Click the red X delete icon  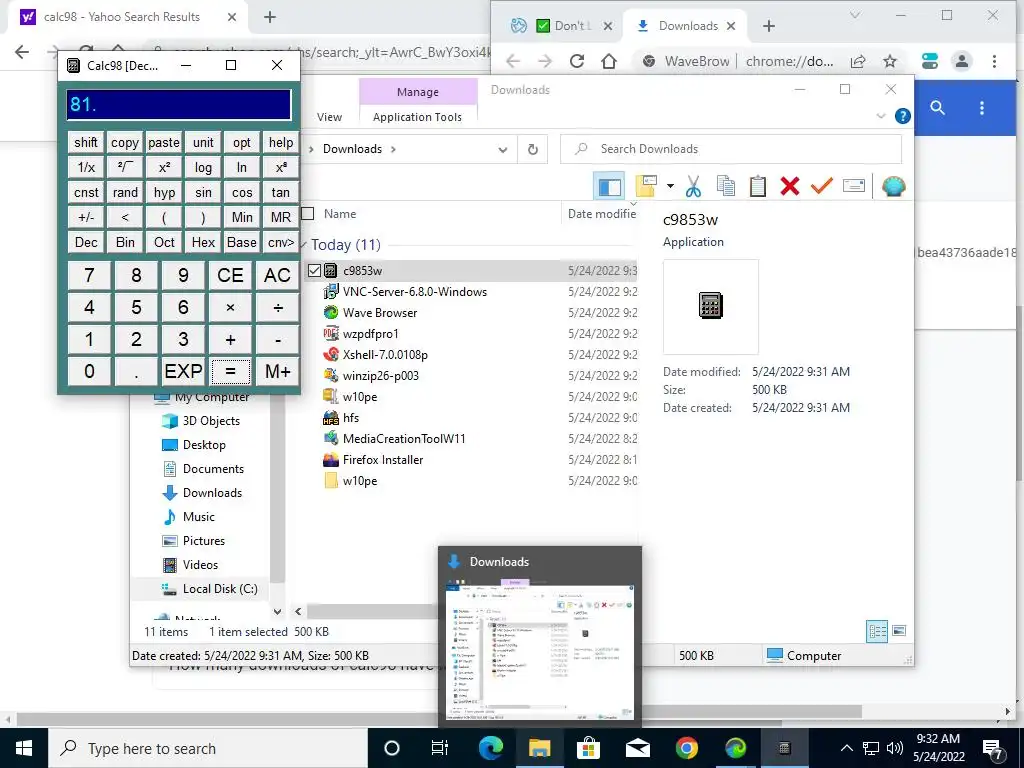click(790, 187)
